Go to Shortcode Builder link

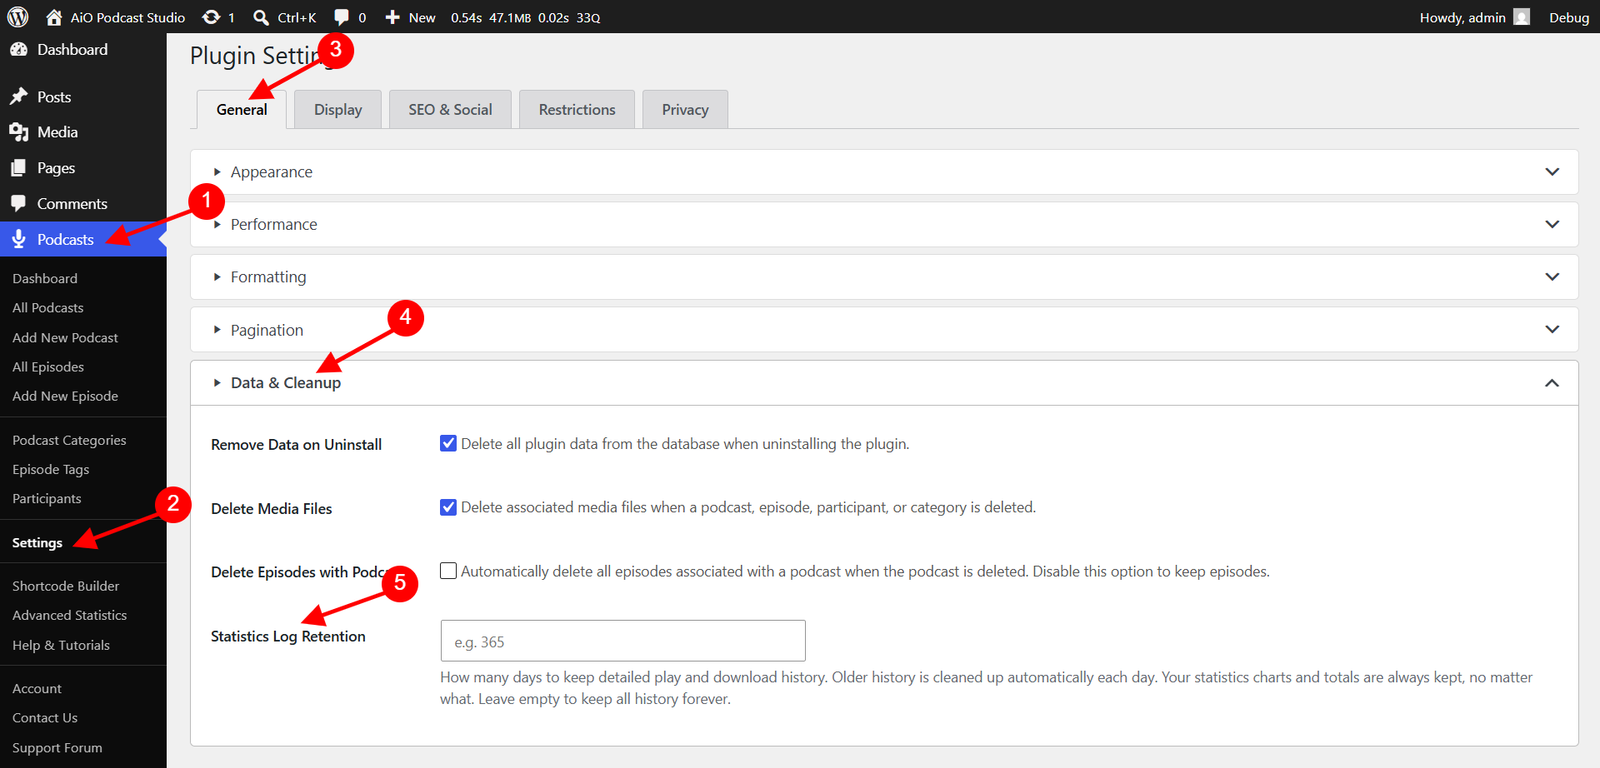click(x=66, y=586)
